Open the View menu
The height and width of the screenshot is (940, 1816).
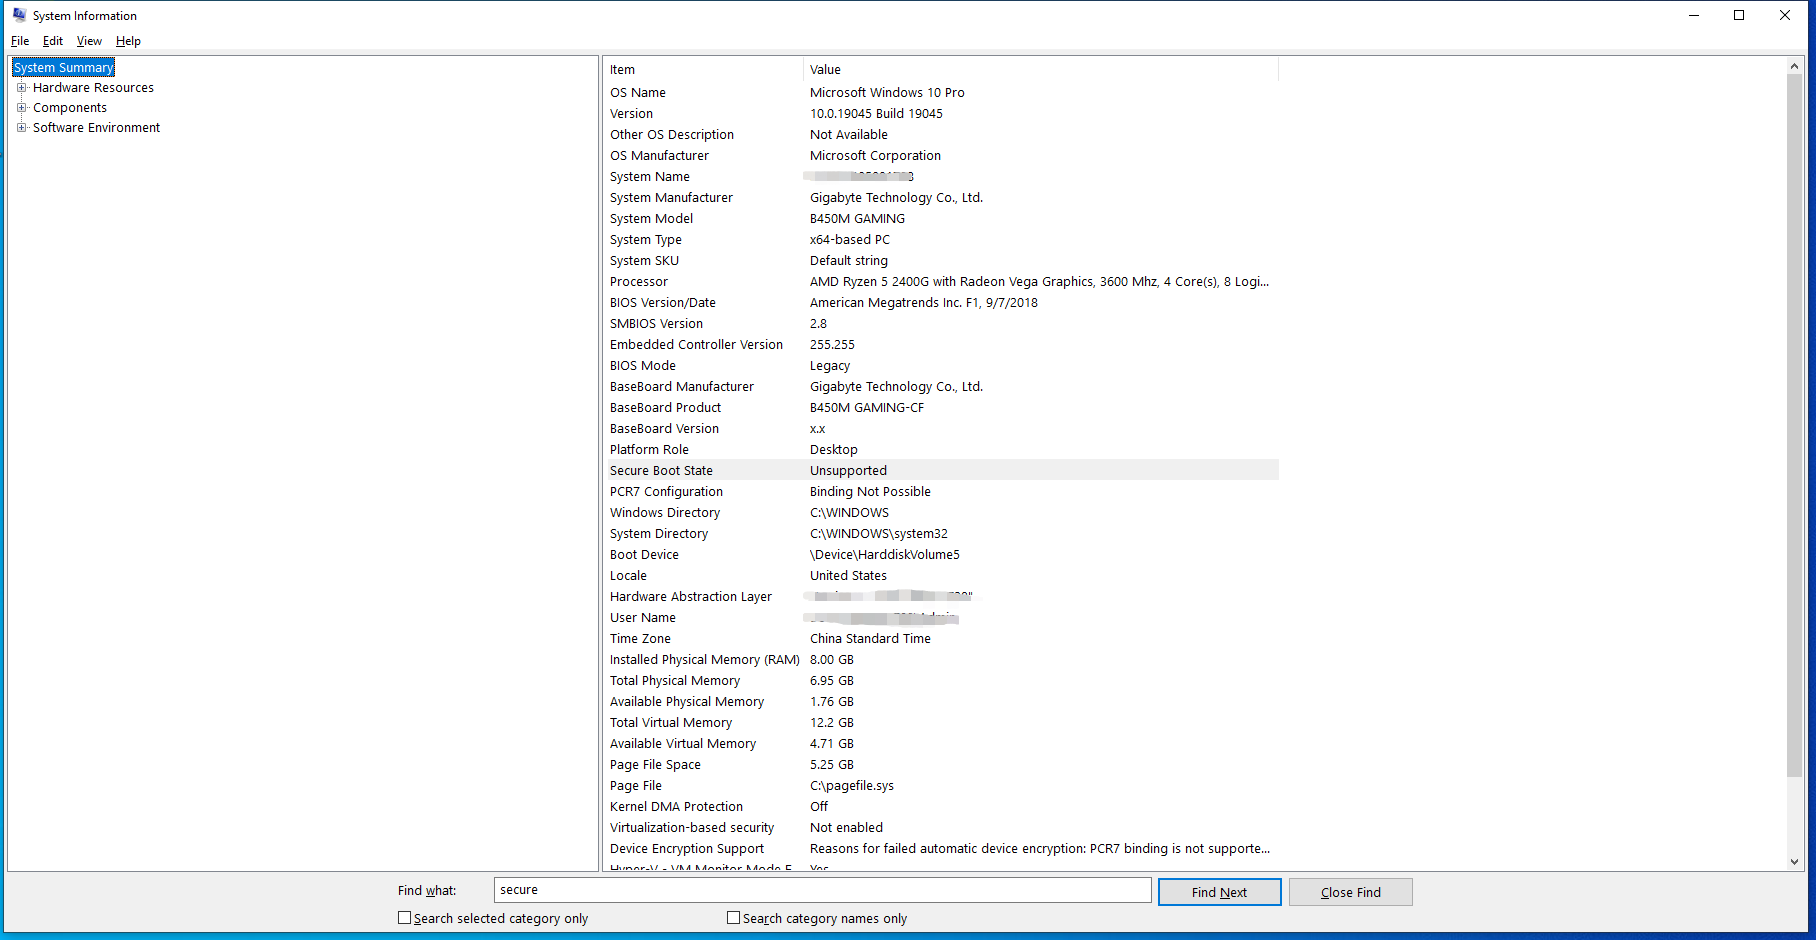click(x=88, y=41)
